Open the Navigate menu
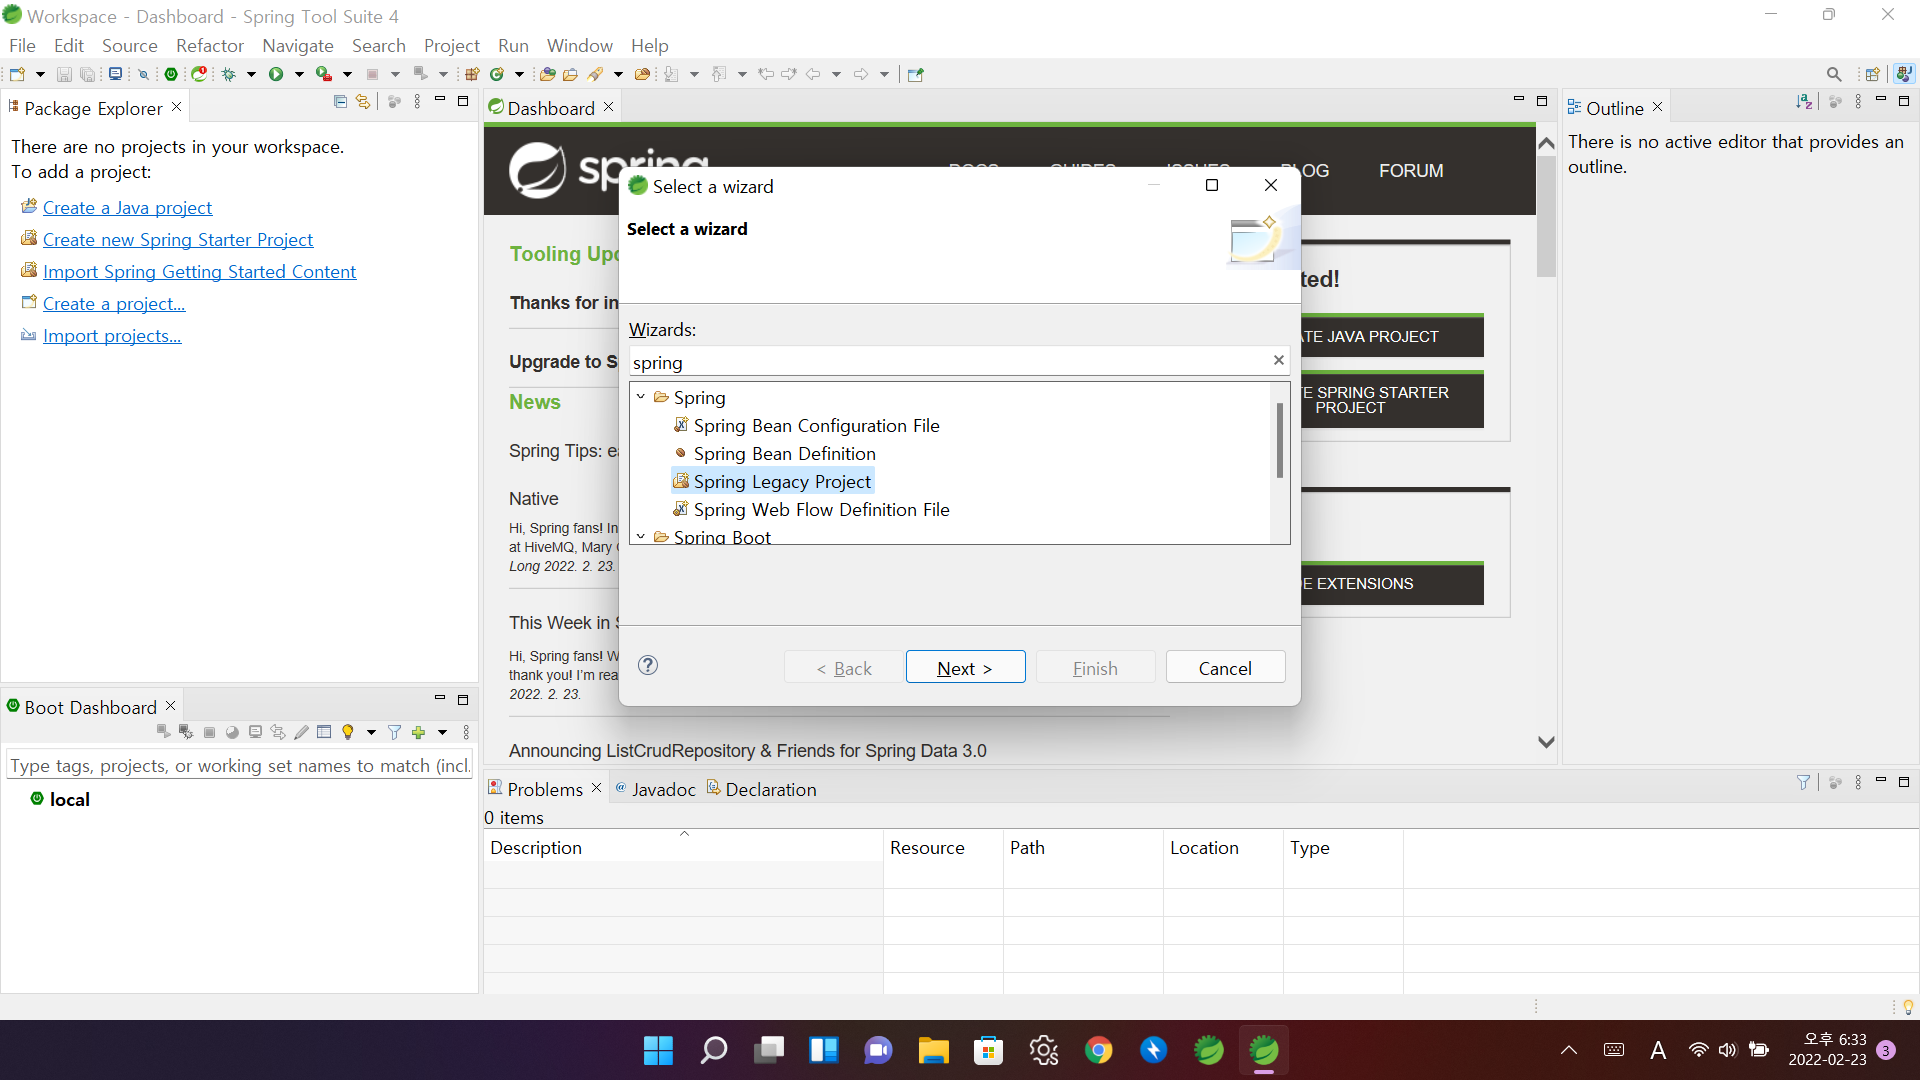Viewport: 1920px width, 1080px height. coord(297,46)
